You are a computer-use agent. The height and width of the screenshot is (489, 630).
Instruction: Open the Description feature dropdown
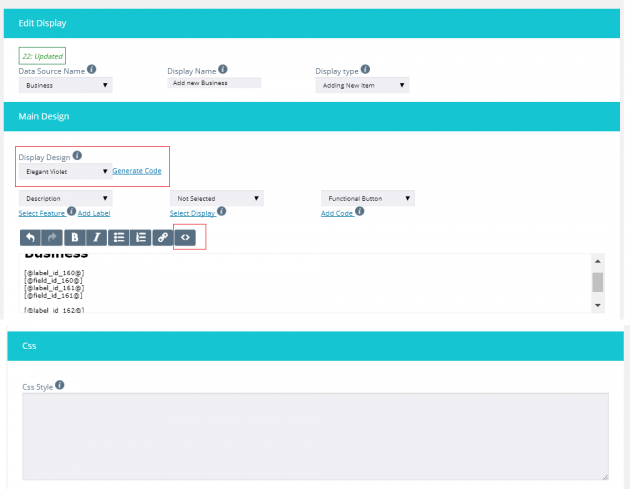[65, 198]
